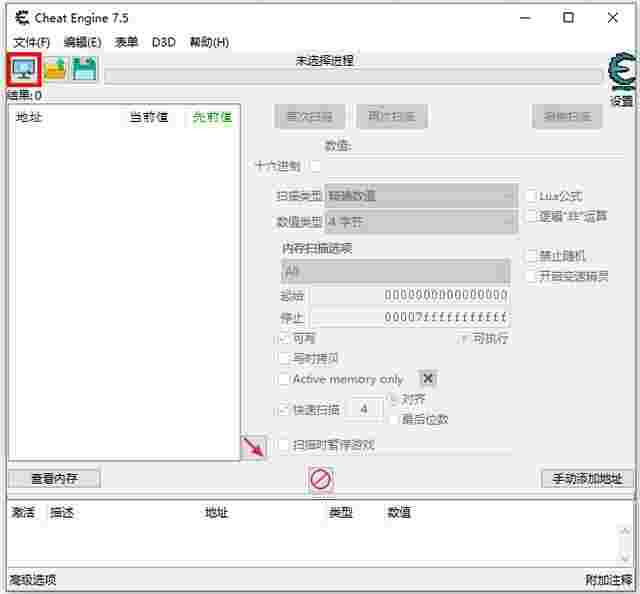Click the 地址 column header in address table

tap(216, 512)
